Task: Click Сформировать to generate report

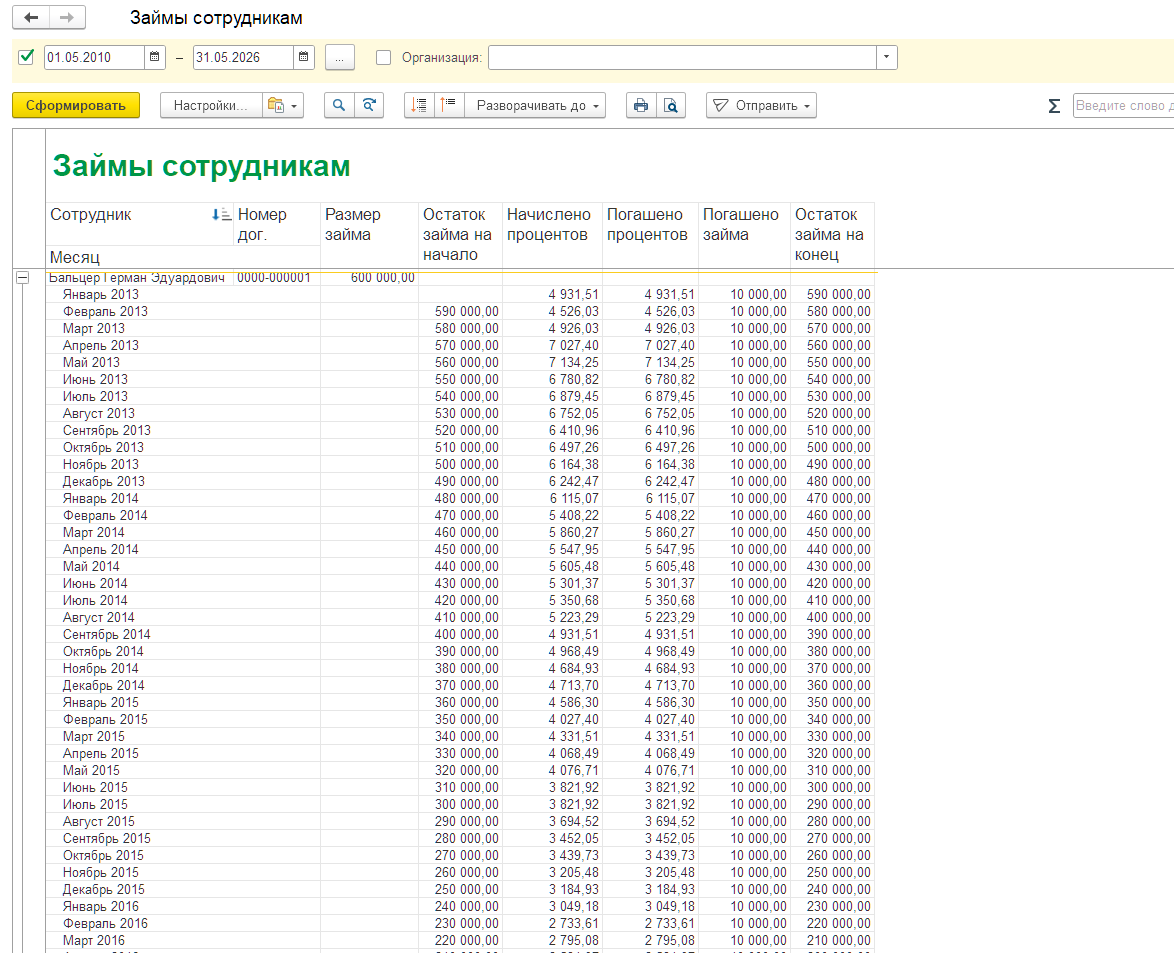Action: click(x=76, y=106)
